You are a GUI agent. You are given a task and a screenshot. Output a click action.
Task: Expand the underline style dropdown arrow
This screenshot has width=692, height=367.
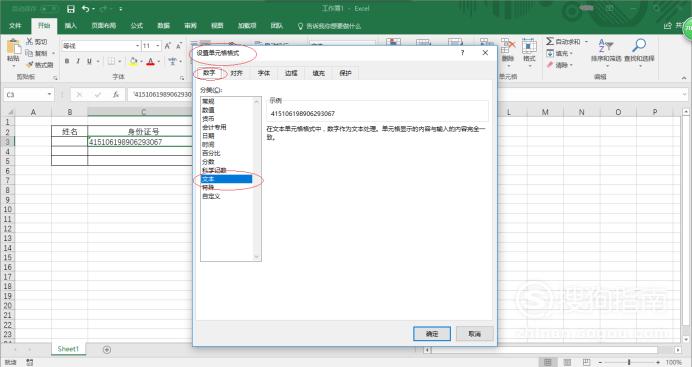pos(98,62)
